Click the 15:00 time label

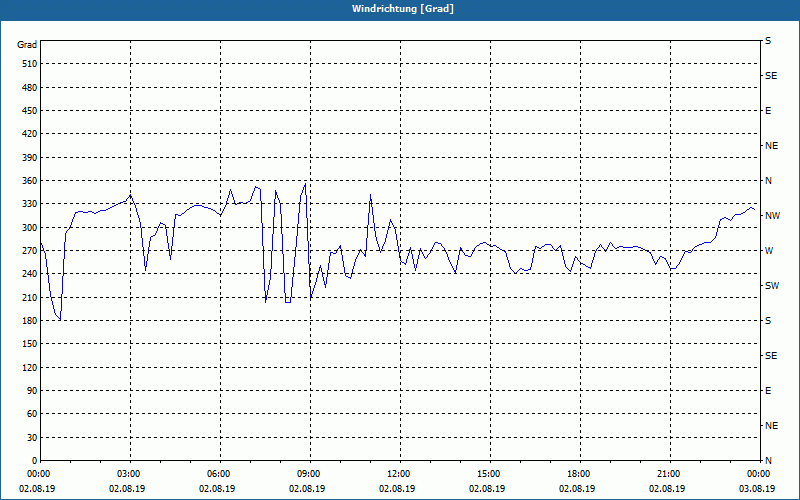coord(490,474)
